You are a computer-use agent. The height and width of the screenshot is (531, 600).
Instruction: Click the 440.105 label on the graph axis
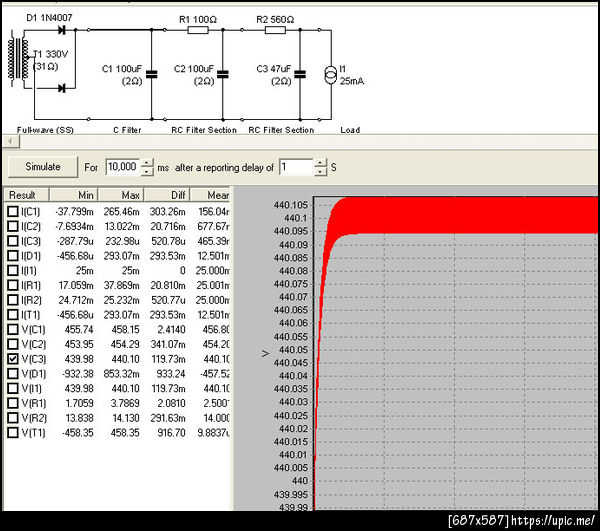pyautogui.click(x=290, y=205)
